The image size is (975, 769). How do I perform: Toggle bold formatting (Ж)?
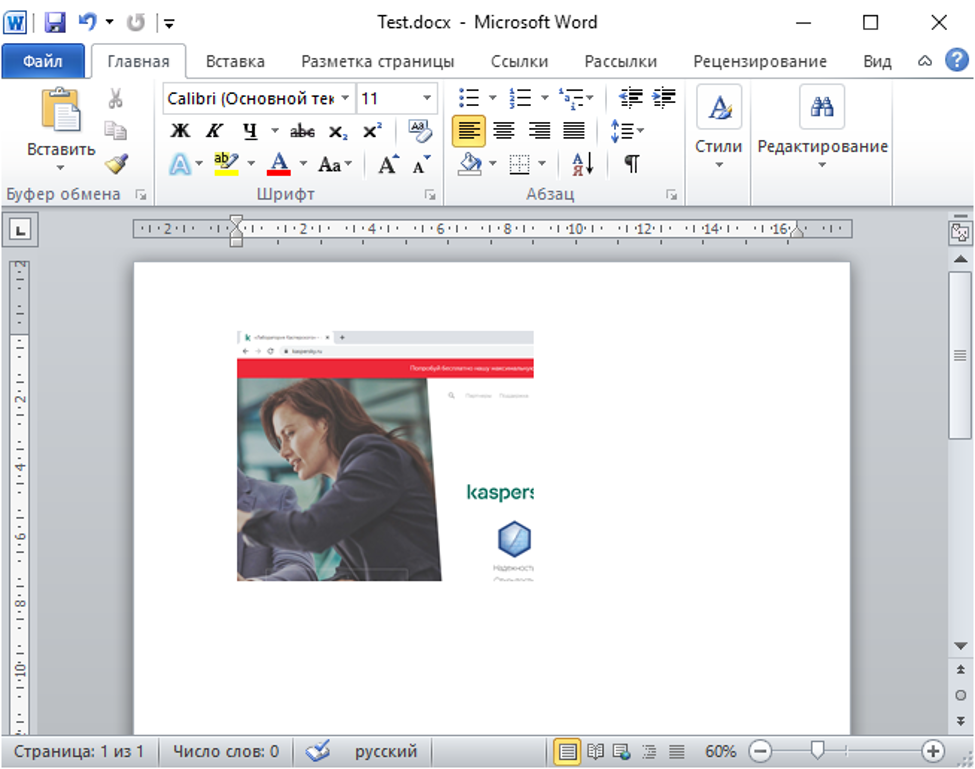[180, 131]
